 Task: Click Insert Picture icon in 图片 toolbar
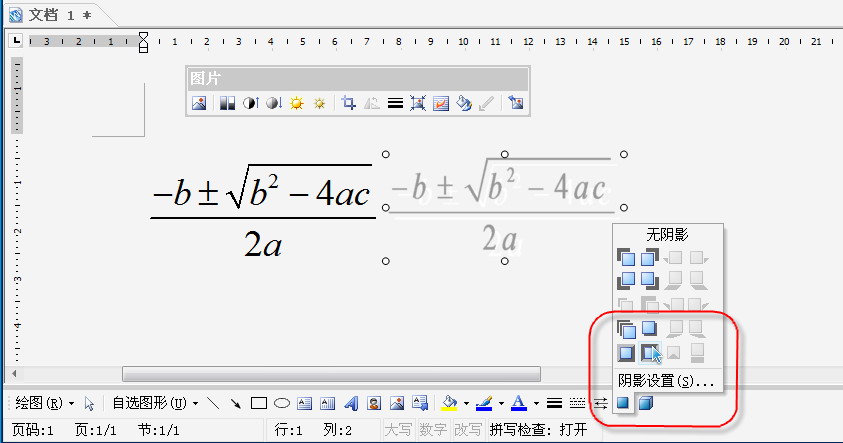pos(199,103)
